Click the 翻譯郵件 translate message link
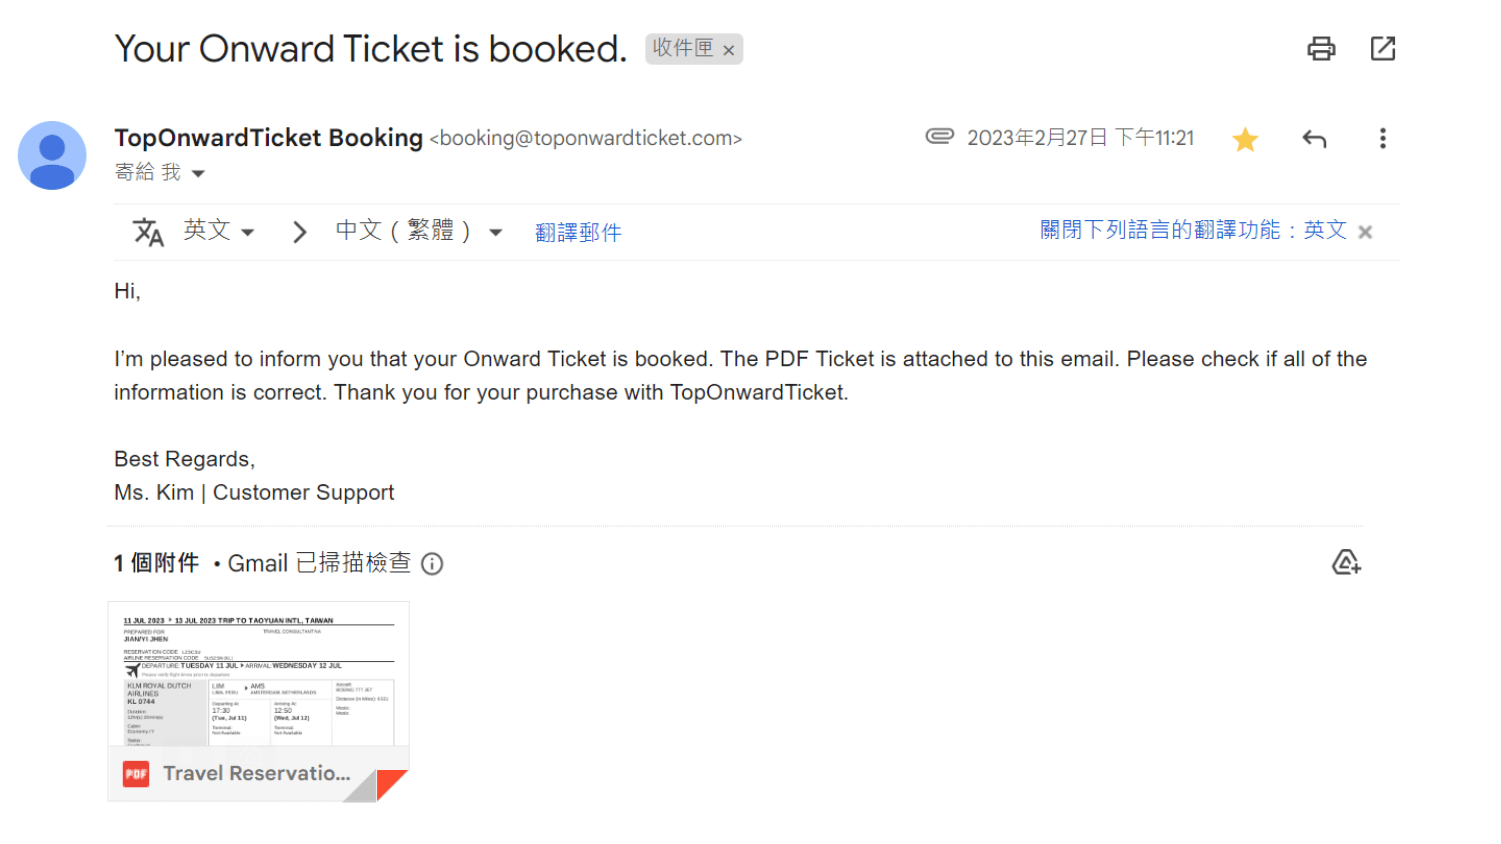Image resolution: width=1501 pixels, height=844 pixels. [x=578, y=233]
